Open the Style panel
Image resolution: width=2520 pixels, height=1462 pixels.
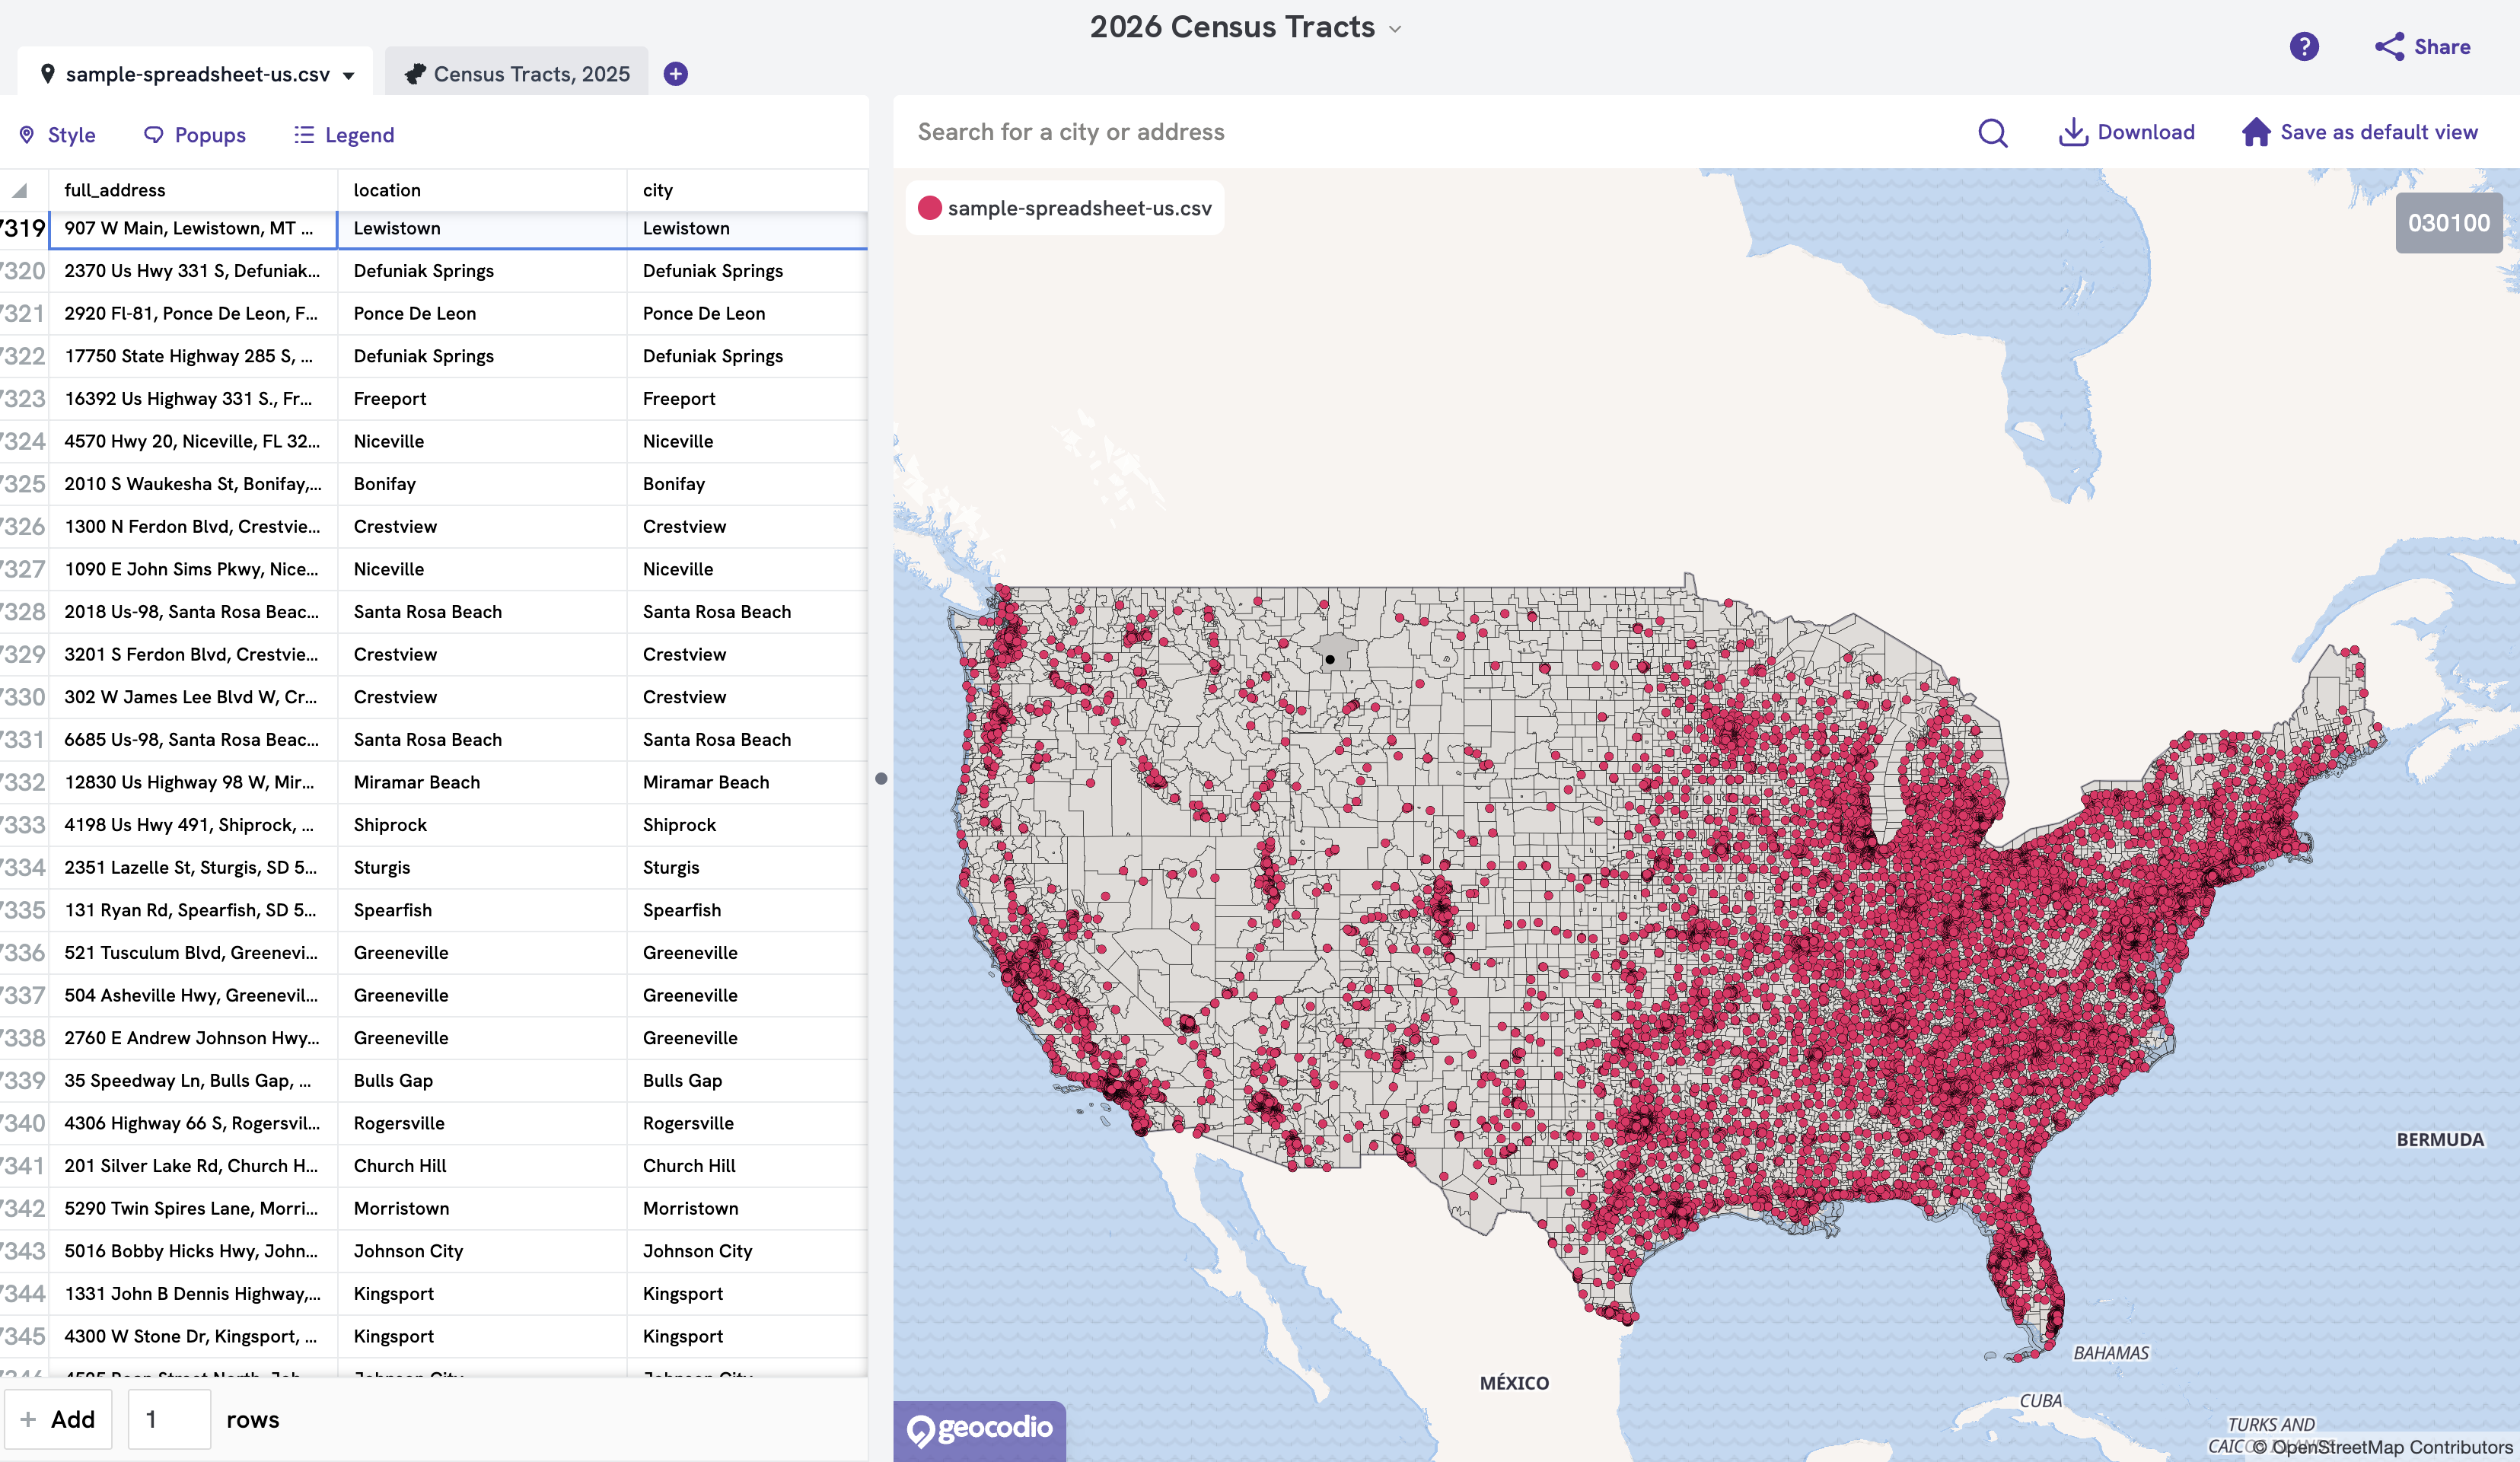click(x=57, y=135)
